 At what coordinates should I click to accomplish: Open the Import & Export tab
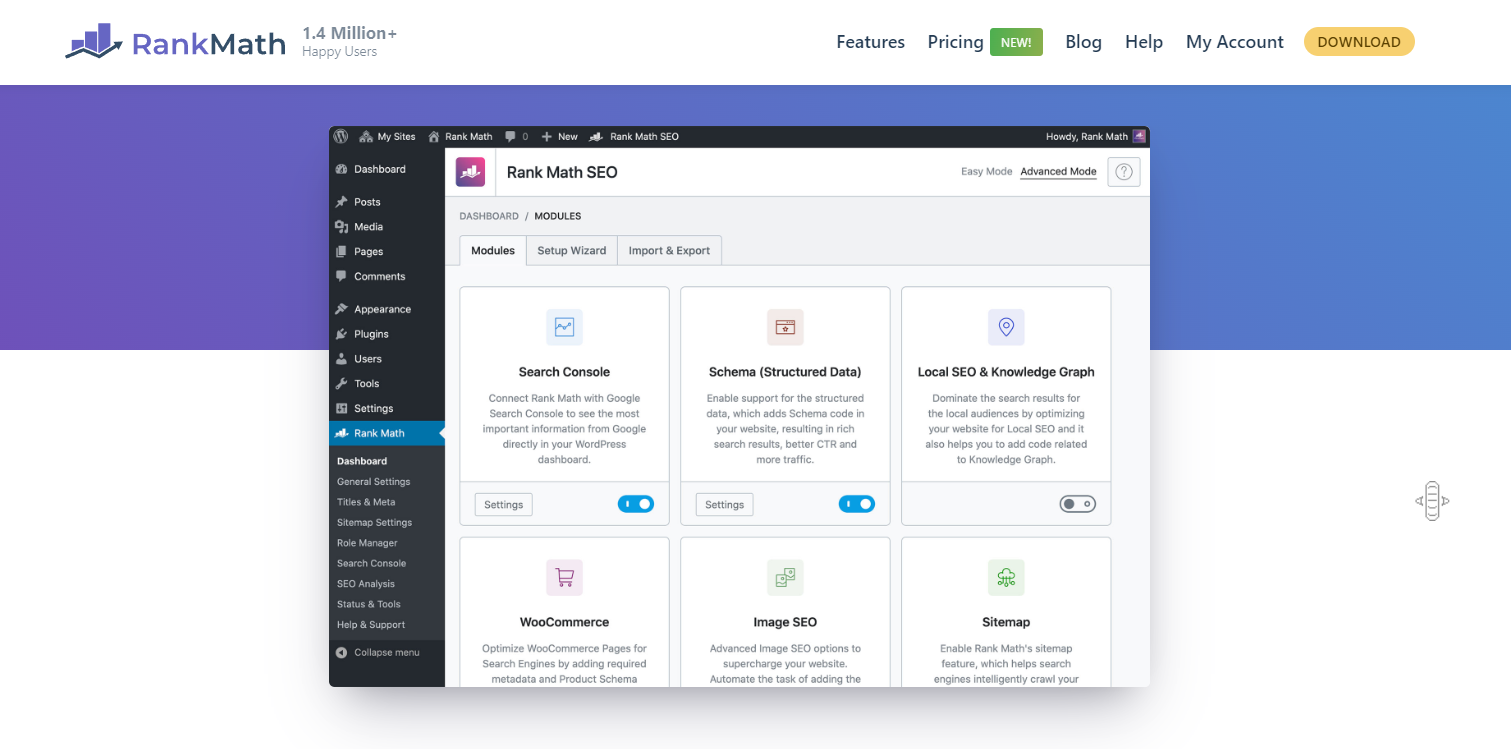[x=669, y=250]
